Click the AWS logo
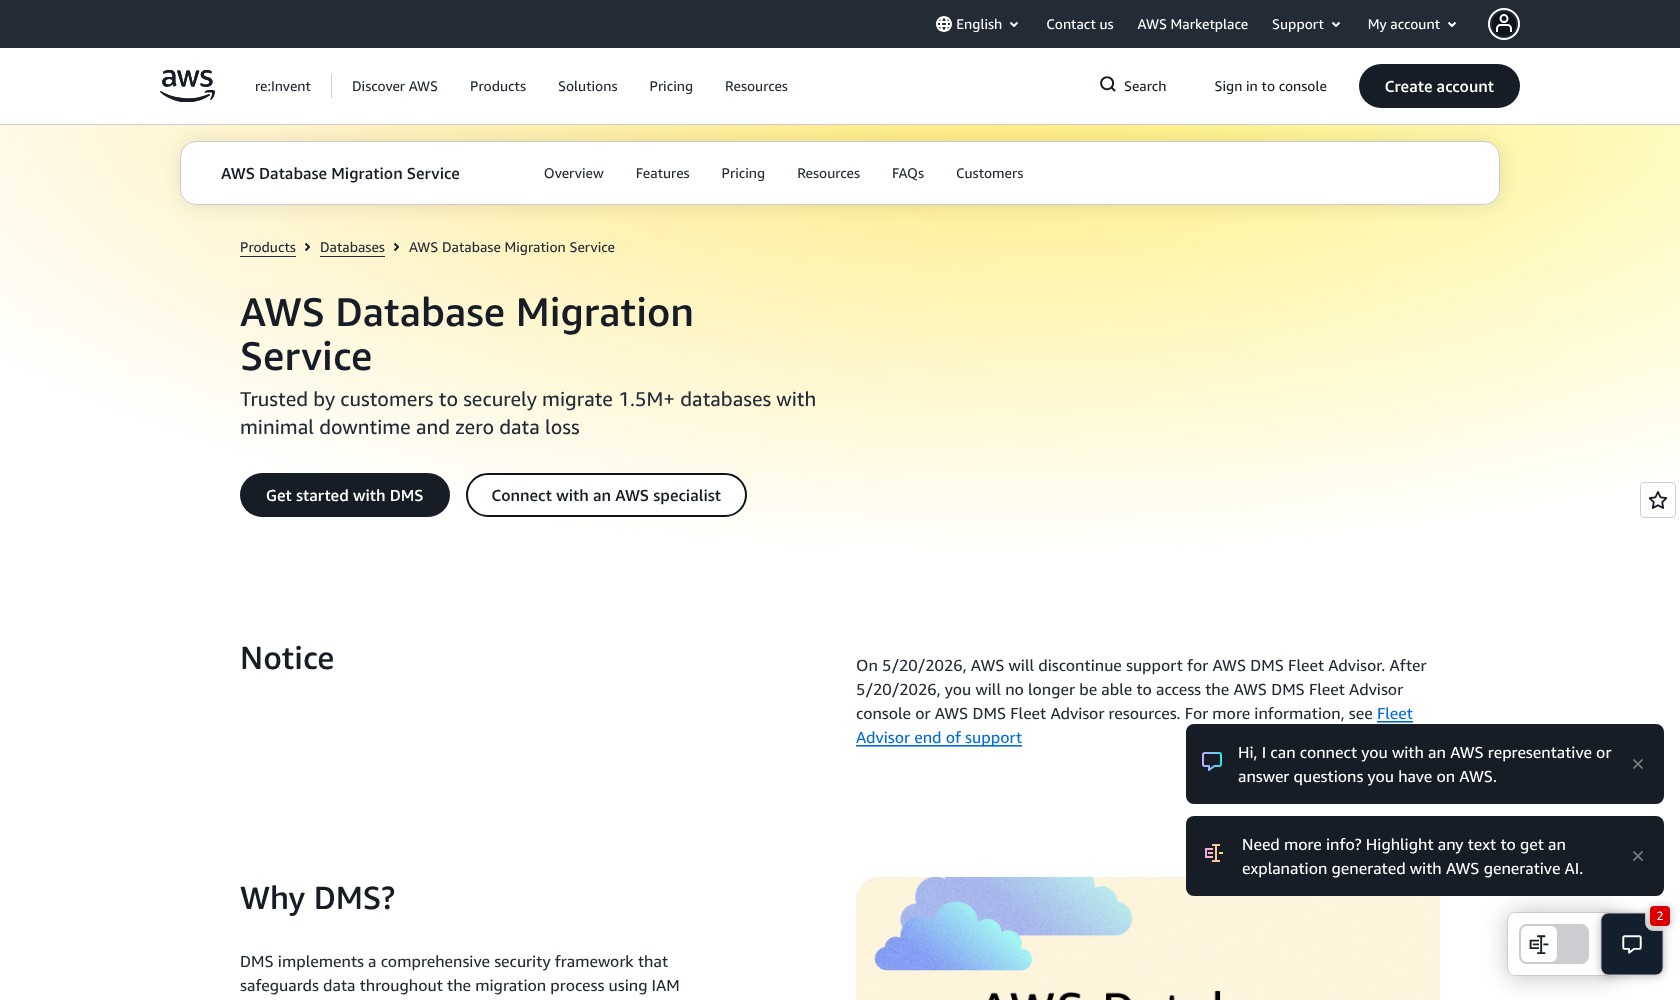The width and height of the screenshot is (1680, 1000). click(x=188, y=86)
